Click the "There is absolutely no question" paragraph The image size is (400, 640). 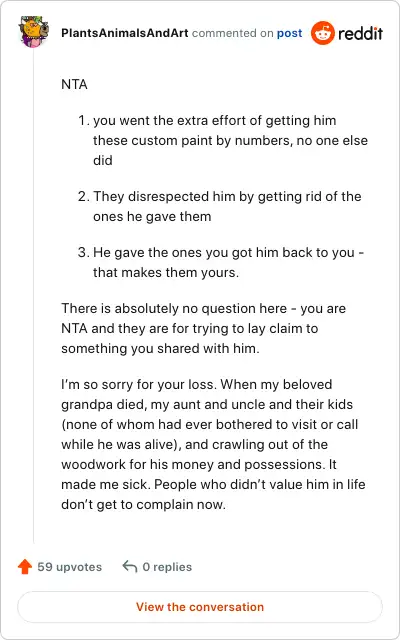point(204,328)
